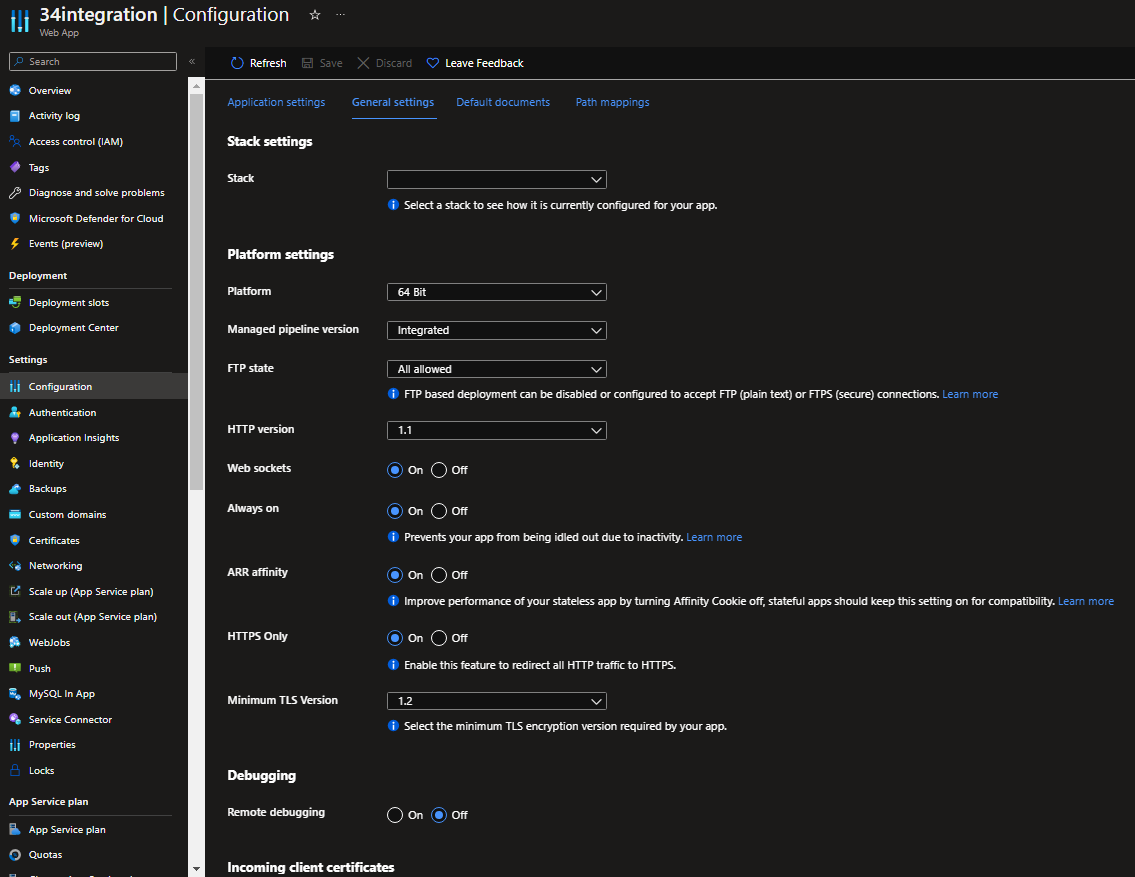Click the Push notification icon
The height and width of the screenshot is (877, 1135).
(x=14, y=668)
